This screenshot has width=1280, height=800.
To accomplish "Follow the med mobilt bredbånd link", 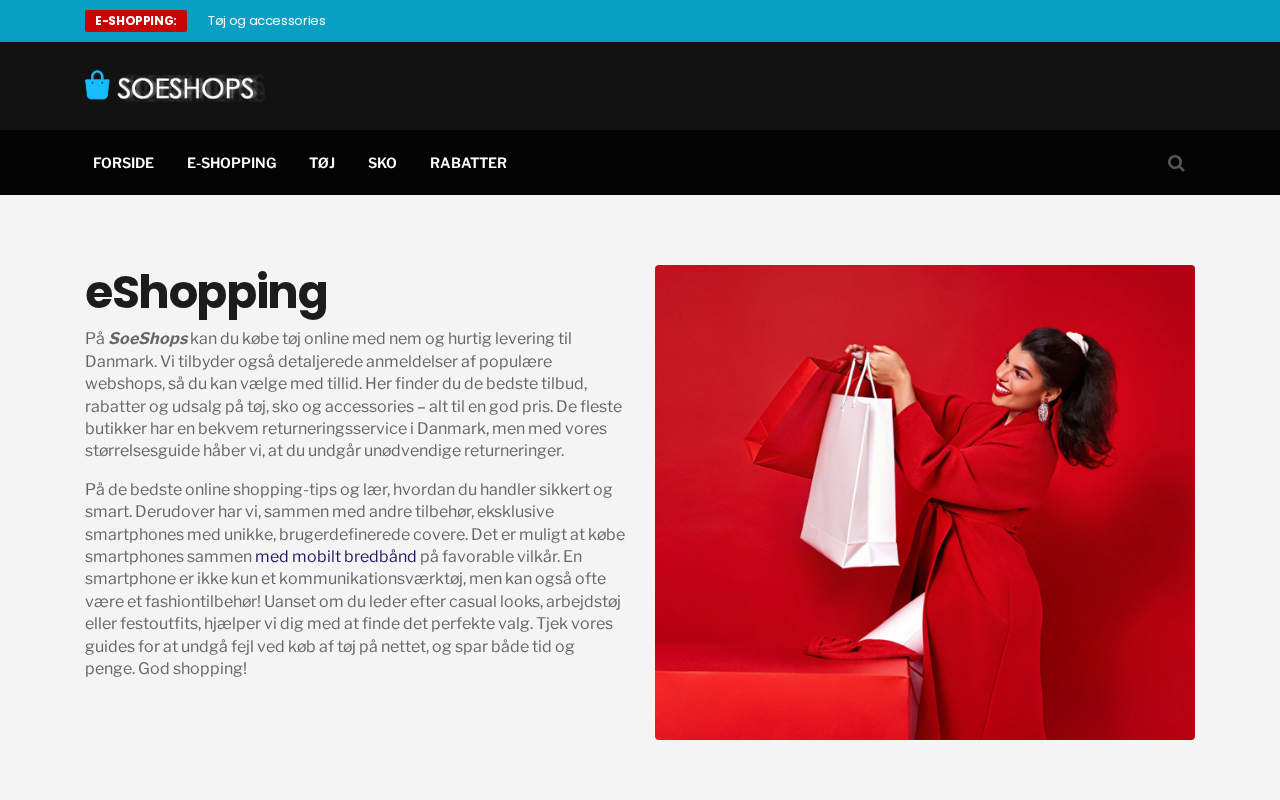I will click(x=336, y=557).
